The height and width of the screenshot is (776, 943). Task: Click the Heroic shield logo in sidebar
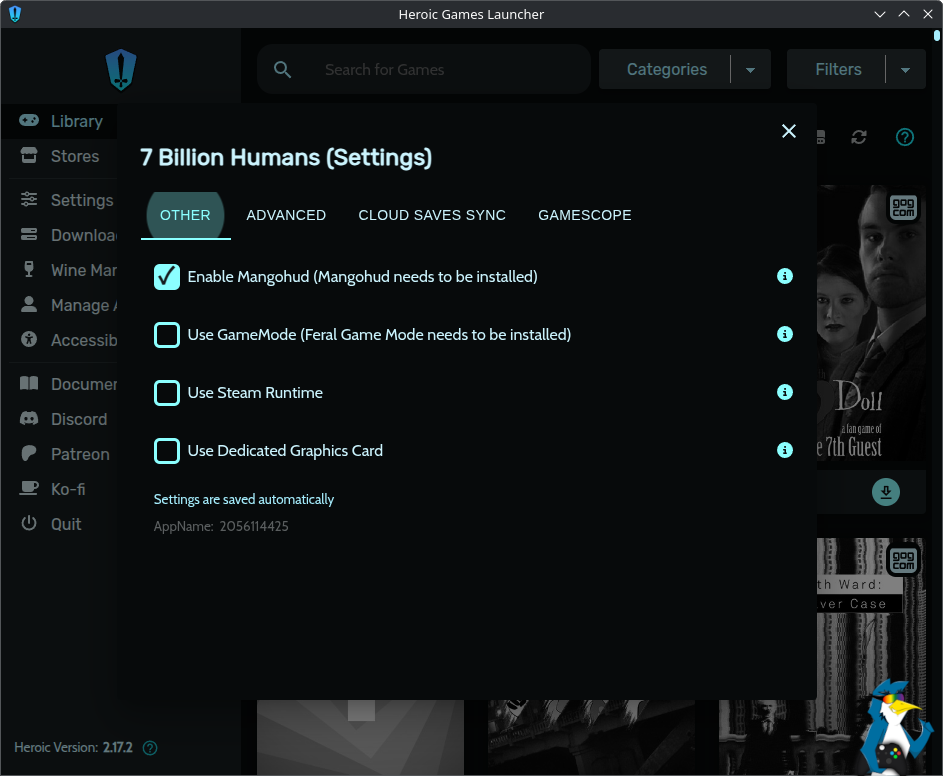tap(121, 70)
